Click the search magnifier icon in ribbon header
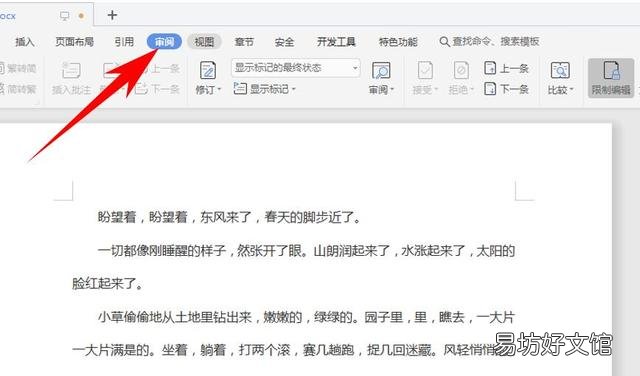The width and height of the screenshot is (640, 376). coord(444,42)
